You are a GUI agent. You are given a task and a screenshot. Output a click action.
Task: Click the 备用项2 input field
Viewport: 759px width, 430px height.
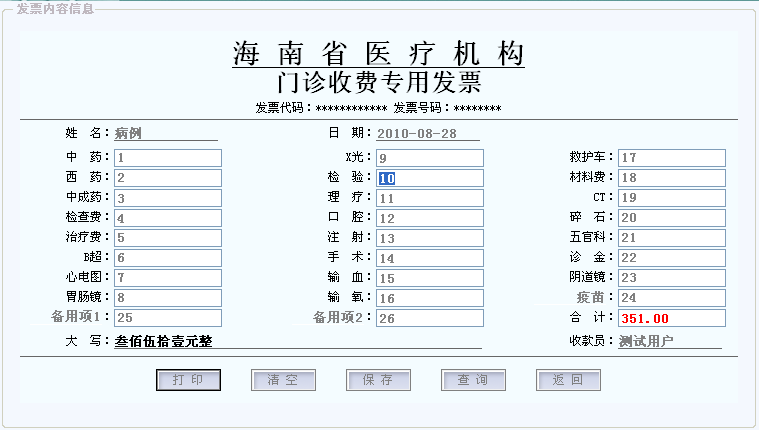[429, 318]
